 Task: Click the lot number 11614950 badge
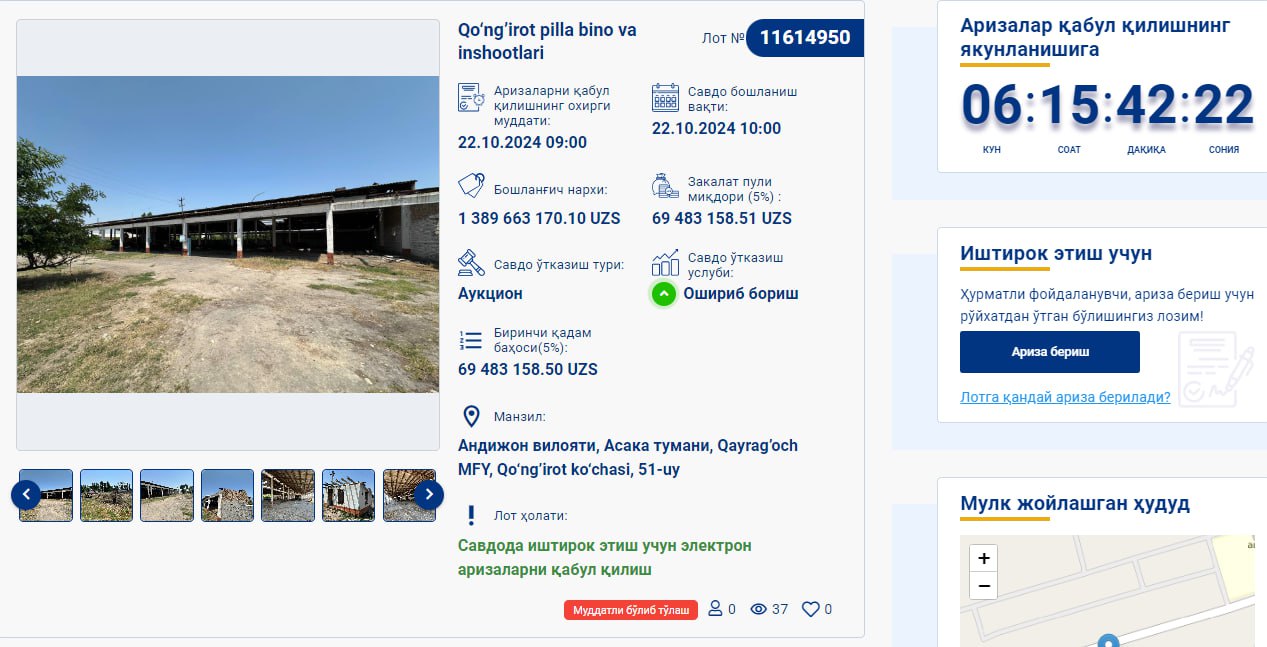[x=805, y=38]
